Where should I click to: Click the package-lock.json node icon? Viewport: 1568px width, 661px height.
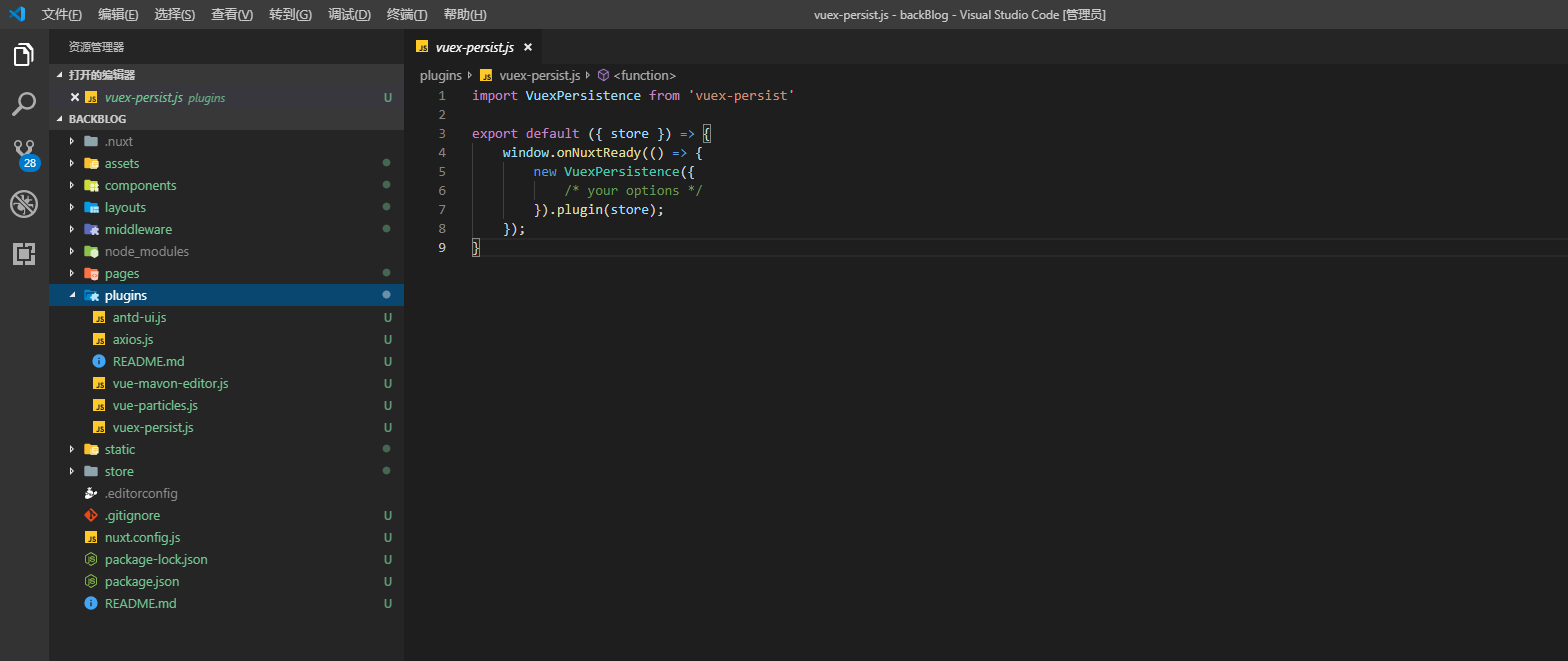click(91, 559)
